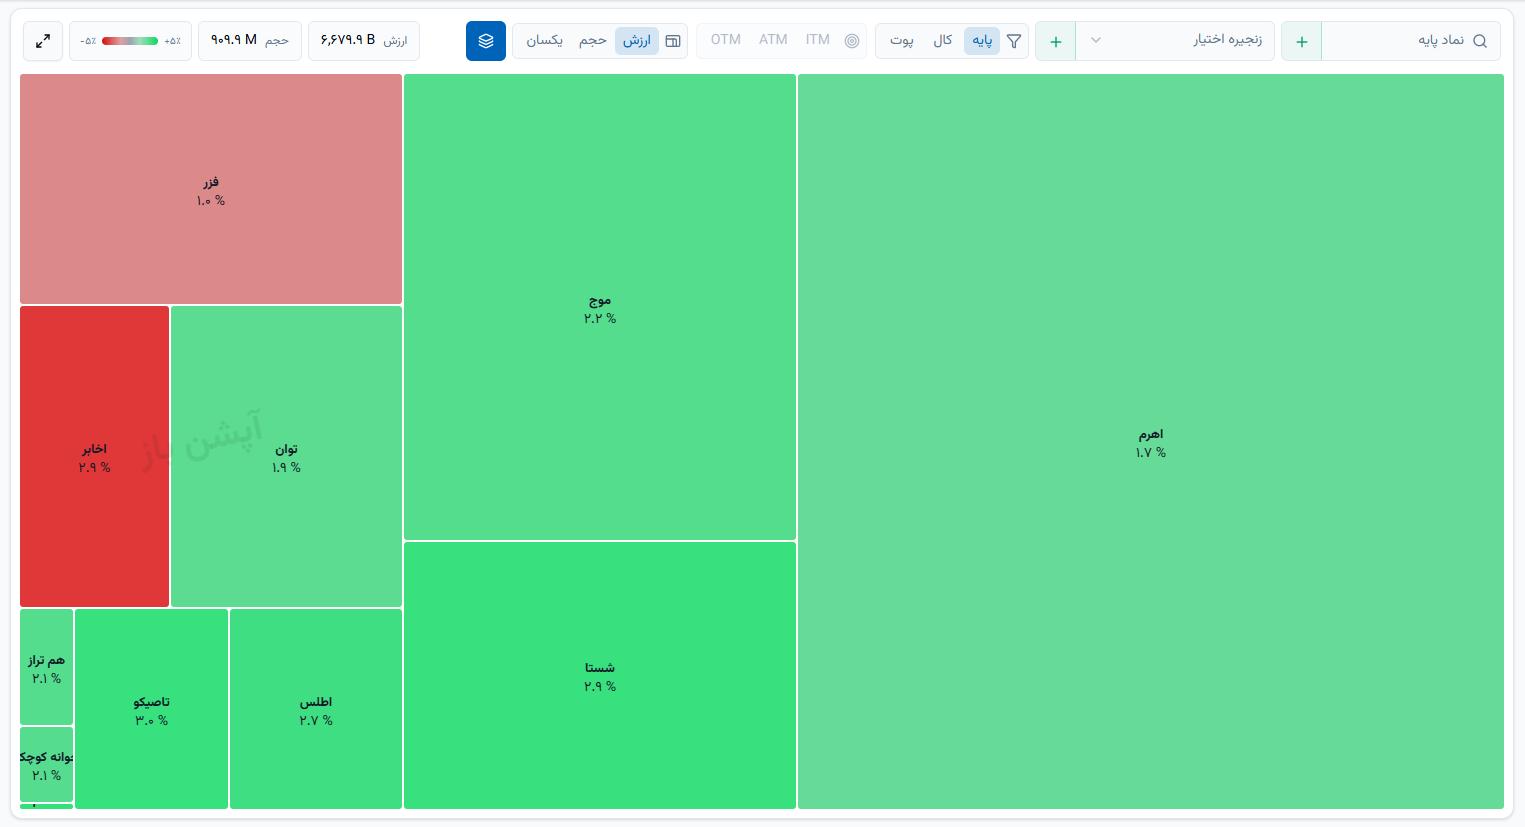1525x827 pixels.
Task: Click the layout icon beside ارزش
Action: point(673,41)
